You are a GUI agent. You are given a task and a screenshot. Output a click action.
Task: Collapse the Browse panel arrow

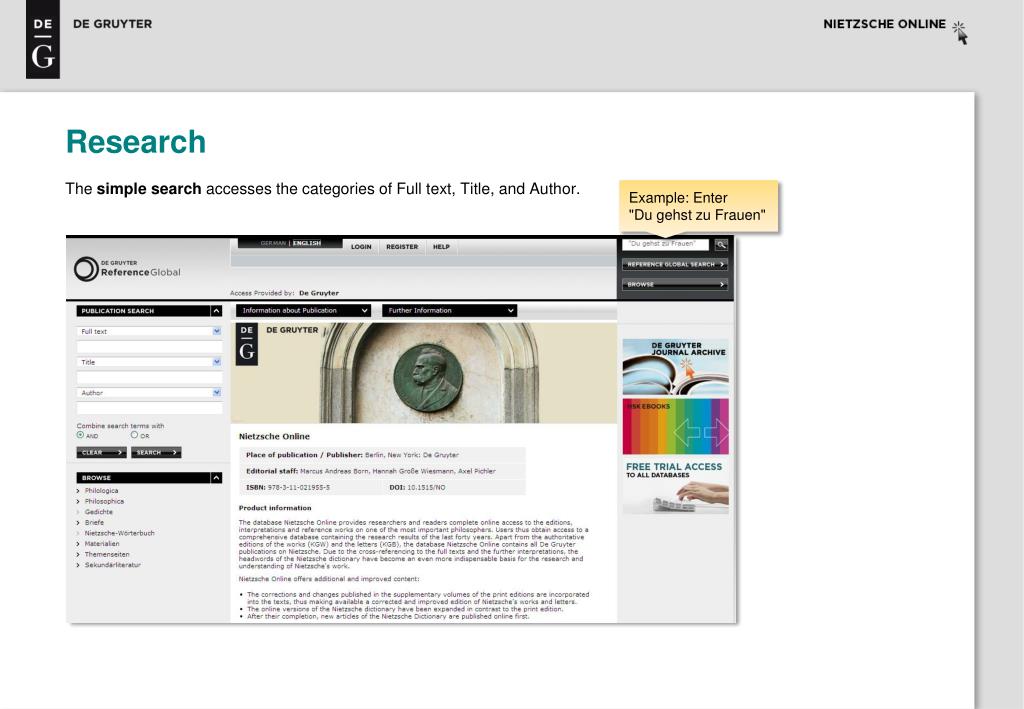pyautogui.click(x=216, y=478)
